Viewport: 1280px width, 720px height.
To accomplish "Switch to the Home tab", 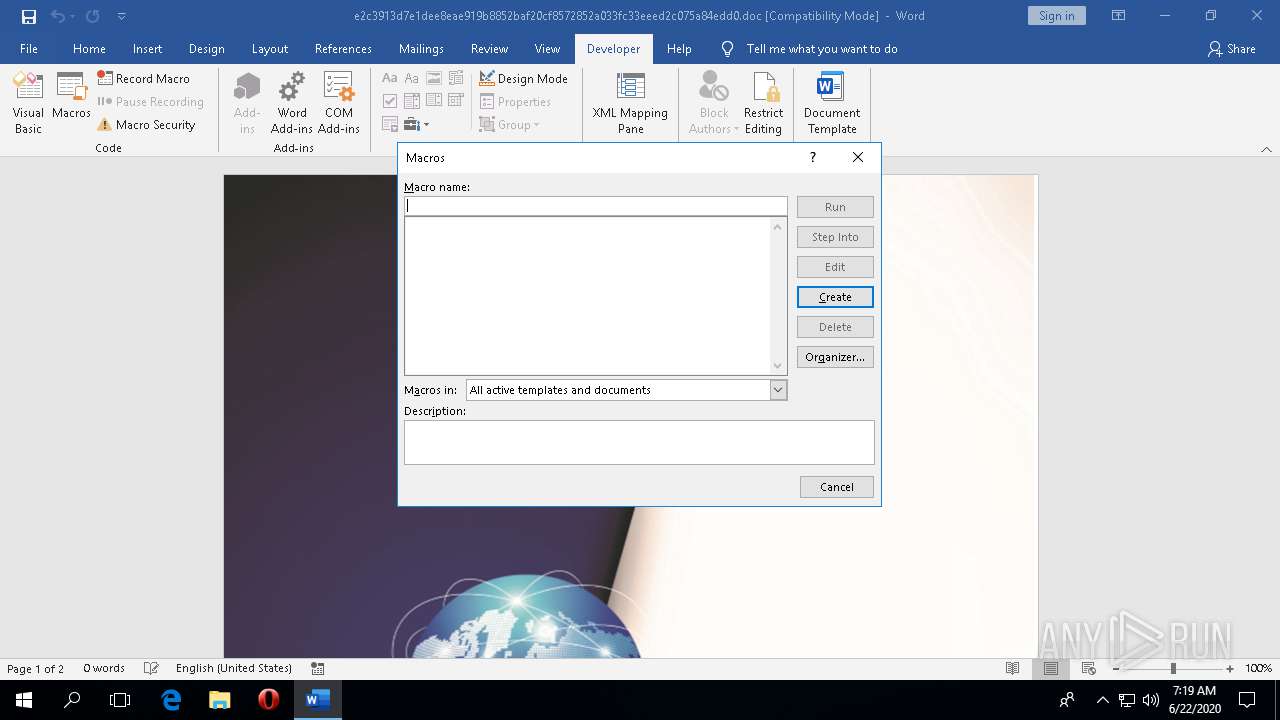I will pos(89,48).
